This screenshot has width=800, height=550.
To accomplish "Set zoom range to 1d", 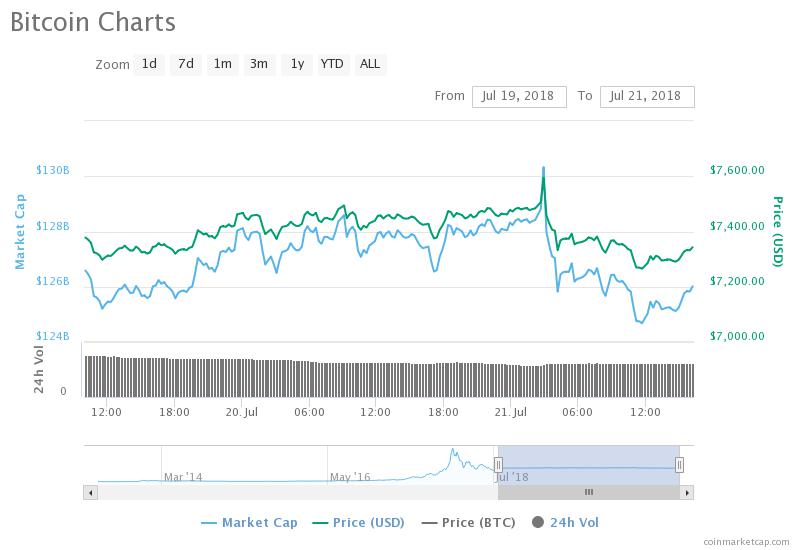I will 149,64.
